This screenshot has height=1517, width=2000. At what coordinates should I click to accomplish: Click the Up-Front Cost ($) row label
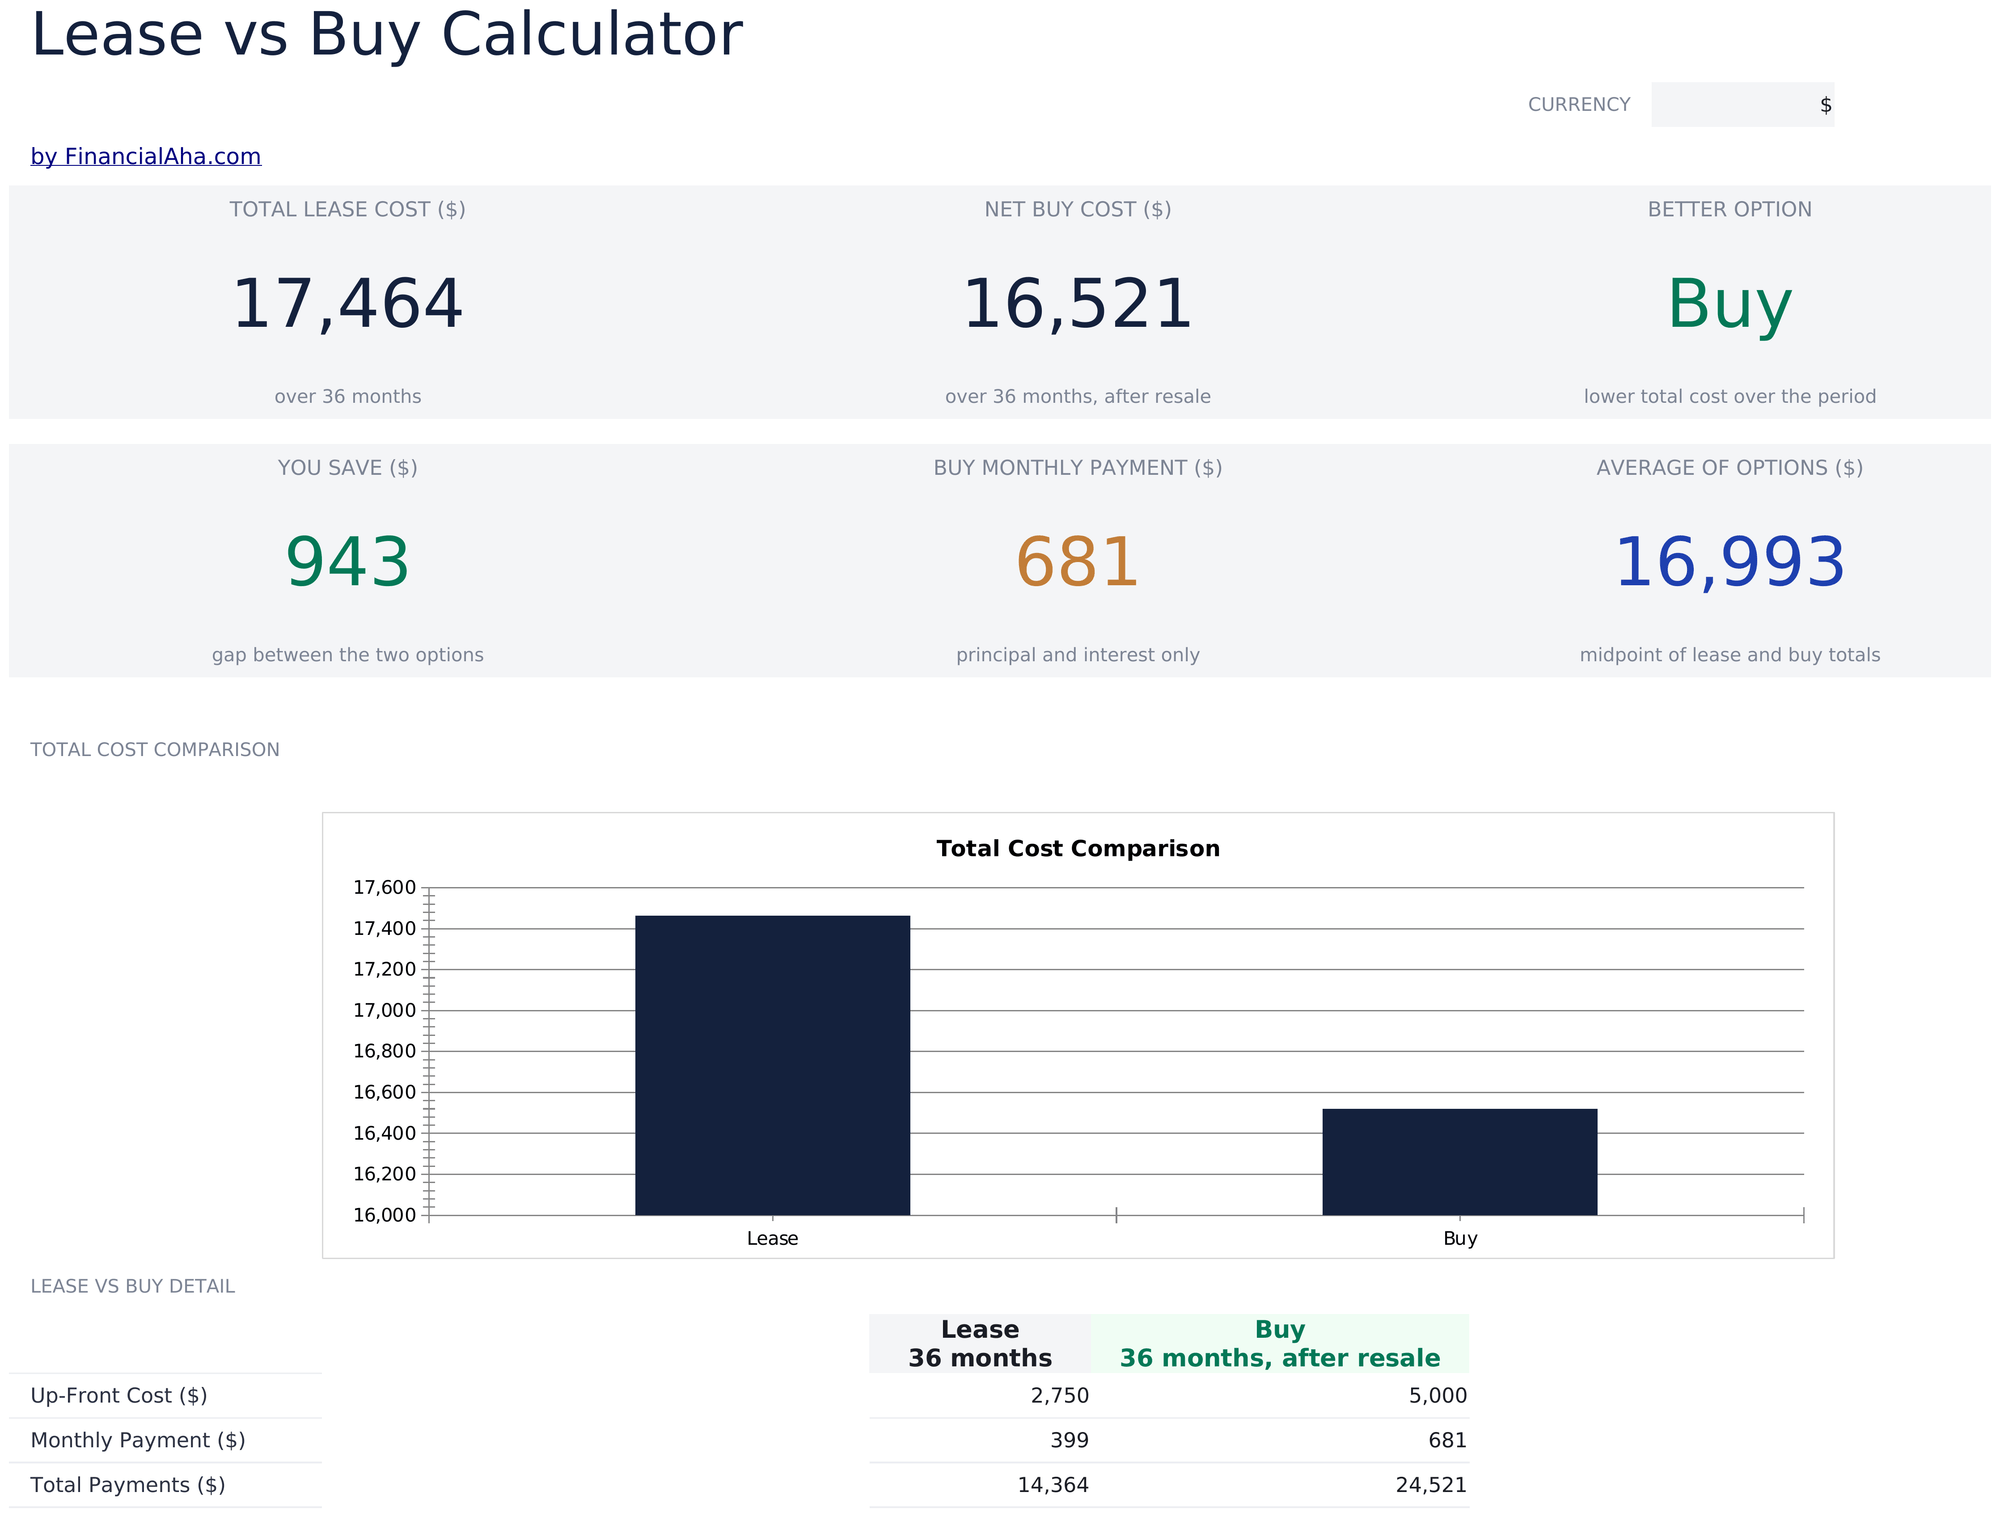tap(119, 1396)
